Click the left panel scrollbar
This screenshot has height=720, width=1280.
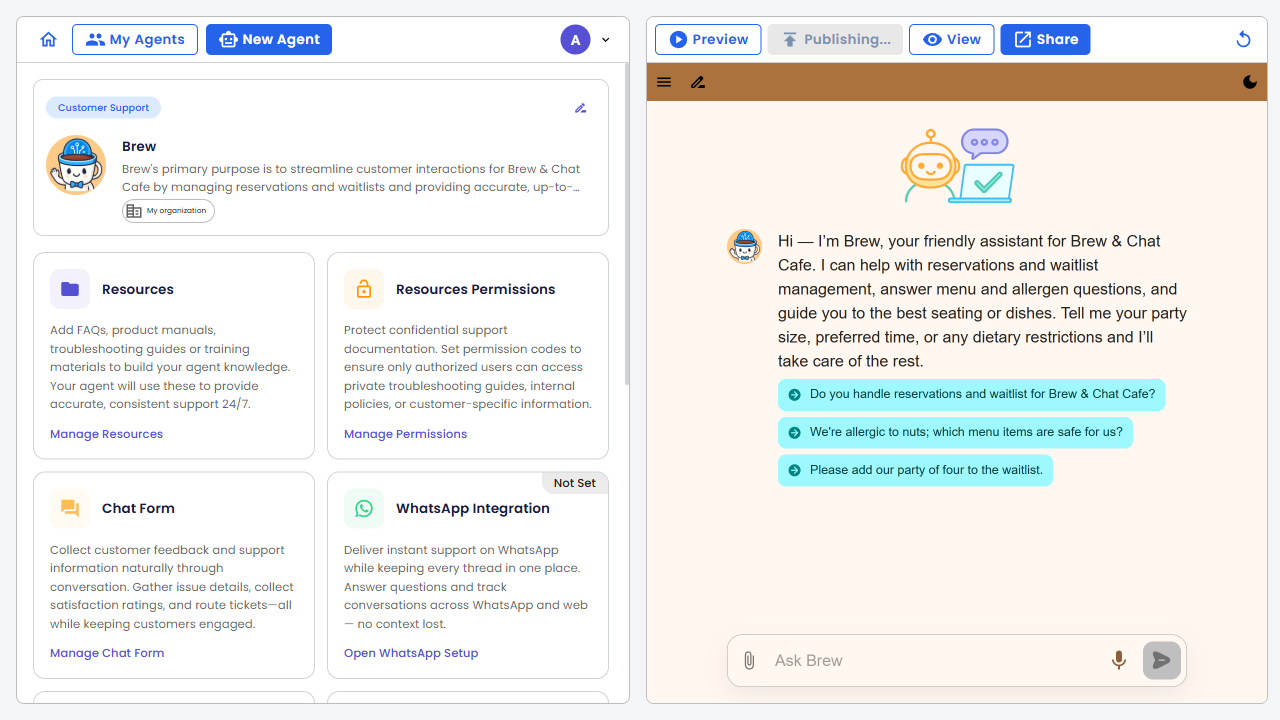[x=627, y=225]
